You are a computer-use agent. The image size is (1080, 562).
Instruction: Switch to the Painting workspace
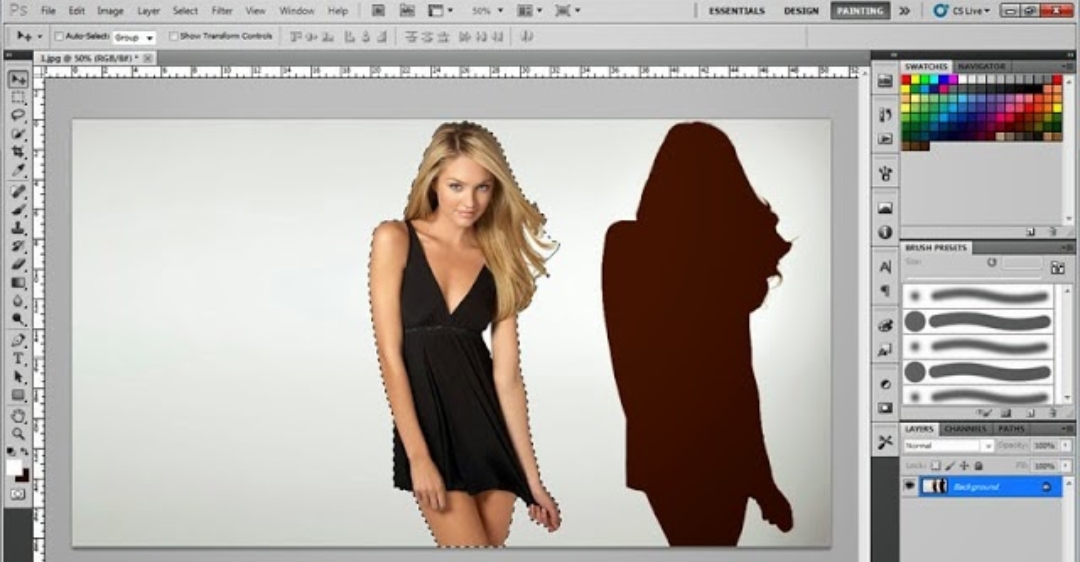click(x=859, y=11)
